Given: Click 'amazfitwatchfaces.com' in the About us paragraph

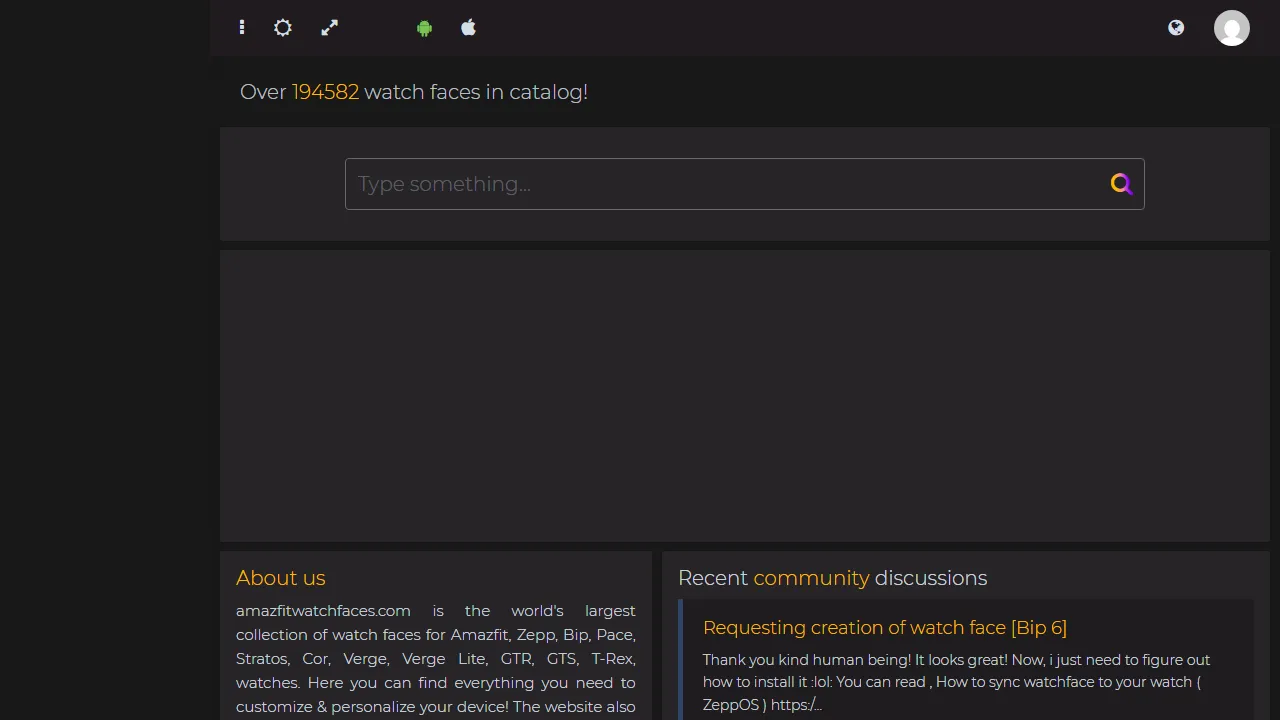Looking at the screenshot, I should tap(323, 611).
